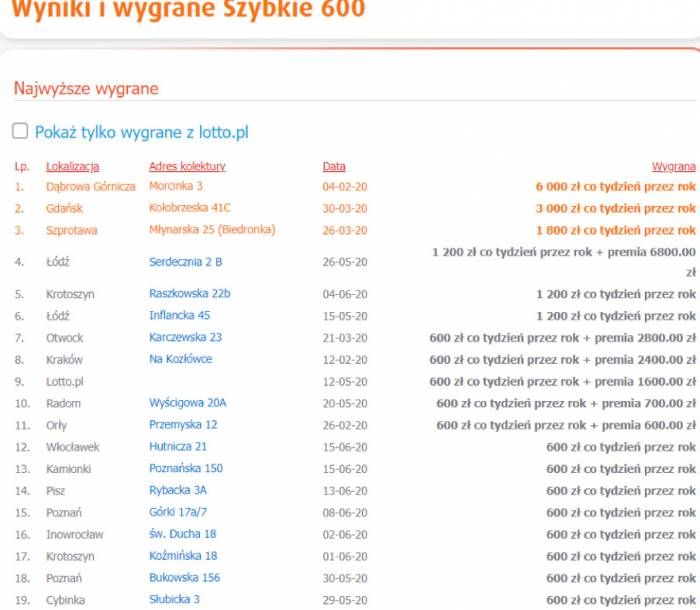This screenshot has width=700, height=610.
Task: Sort by the Data column header
Action: [334, 167]
